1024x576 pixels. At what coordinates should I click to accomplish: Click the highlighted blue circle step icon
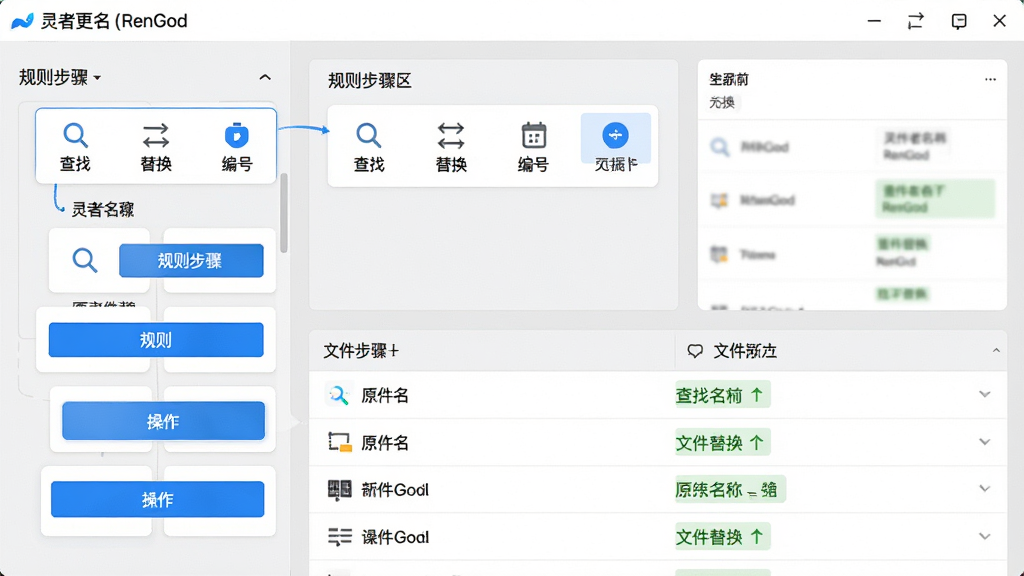point(615,135)
